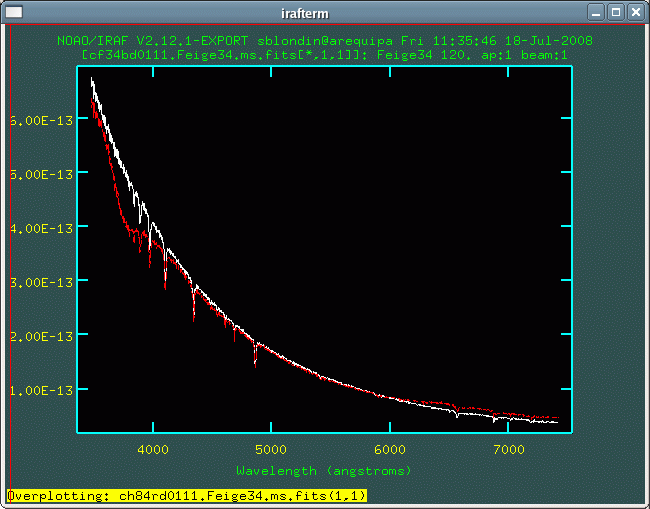Select the NOAO/IRAF V2.12.1-EXPORT header line
The width and height of the screenshot is (650, 509).
tap(324, 41)
